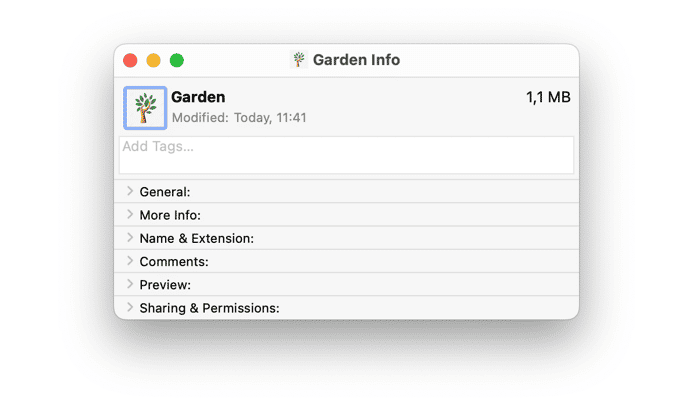Expand Name & Extension disclosure arrow
The width and height of the screenshot is (700, 402).
(130, 238)
